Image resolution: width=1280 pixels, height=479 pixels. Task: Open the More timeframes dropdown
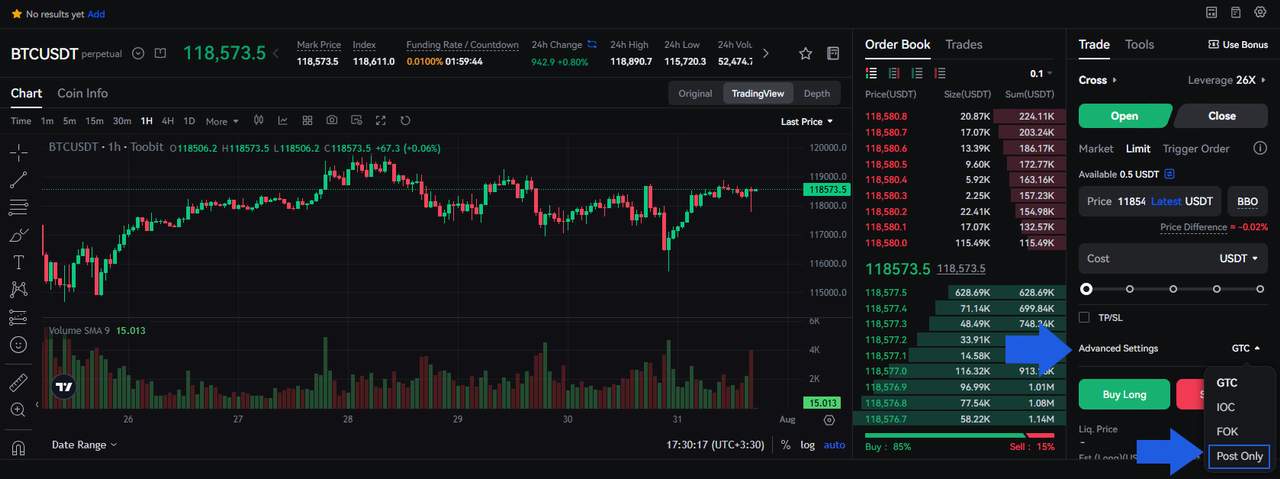click(222, 121)
